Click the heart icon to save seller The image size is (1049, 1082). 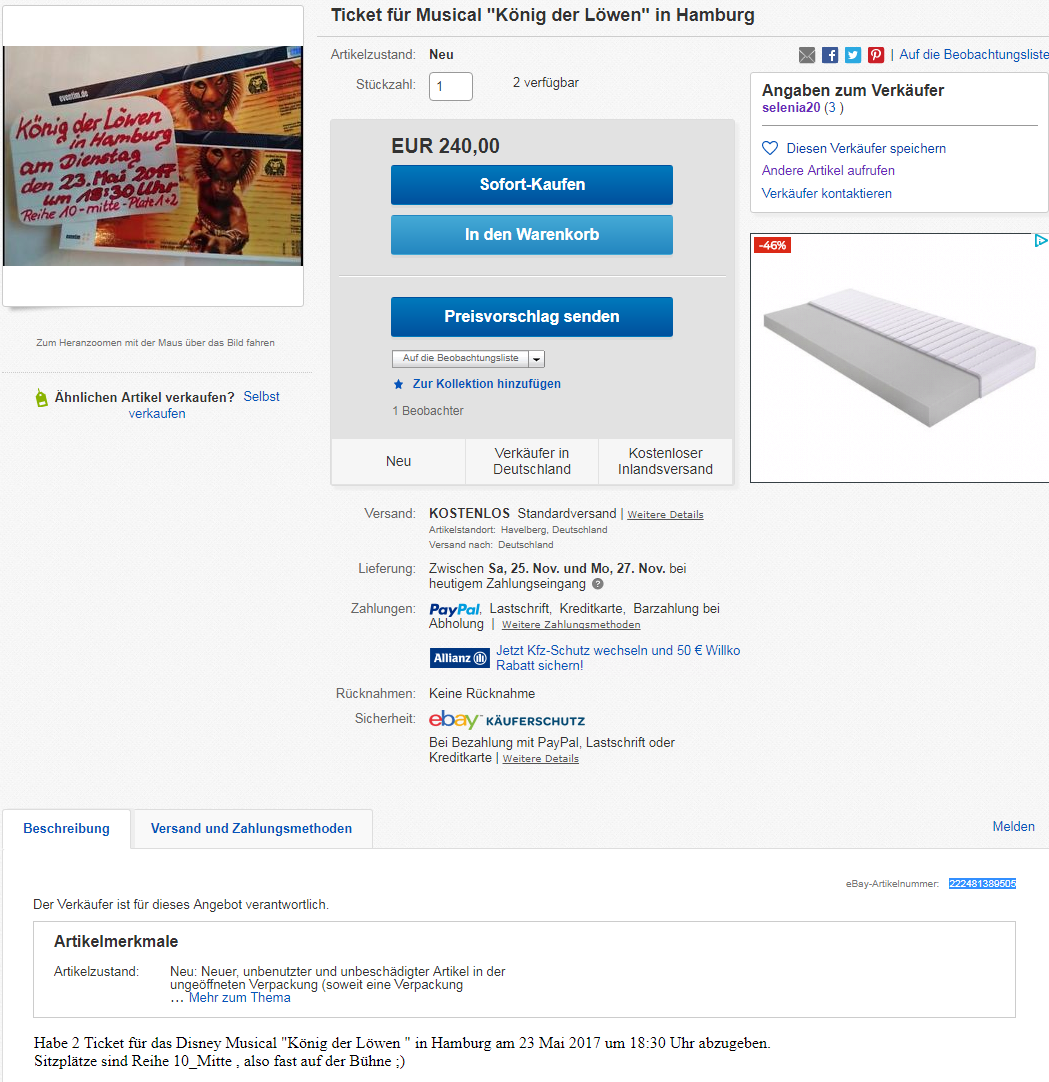point(769,148)
